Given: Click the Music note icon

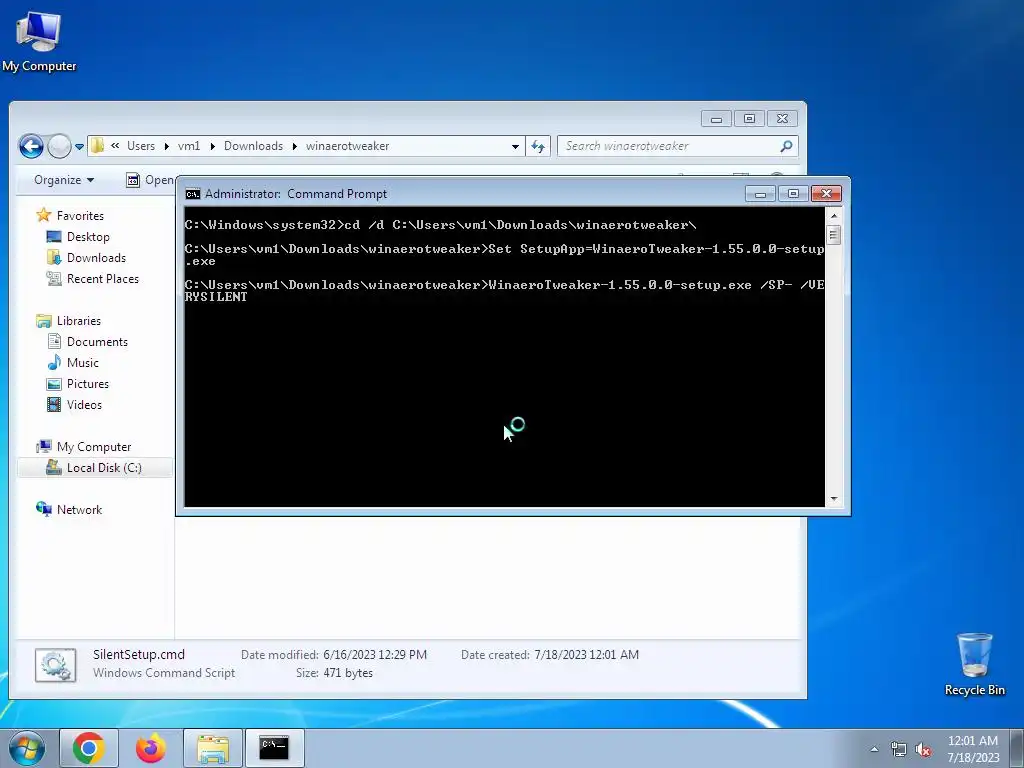Looking at the screenshot, I should (54, 362).
